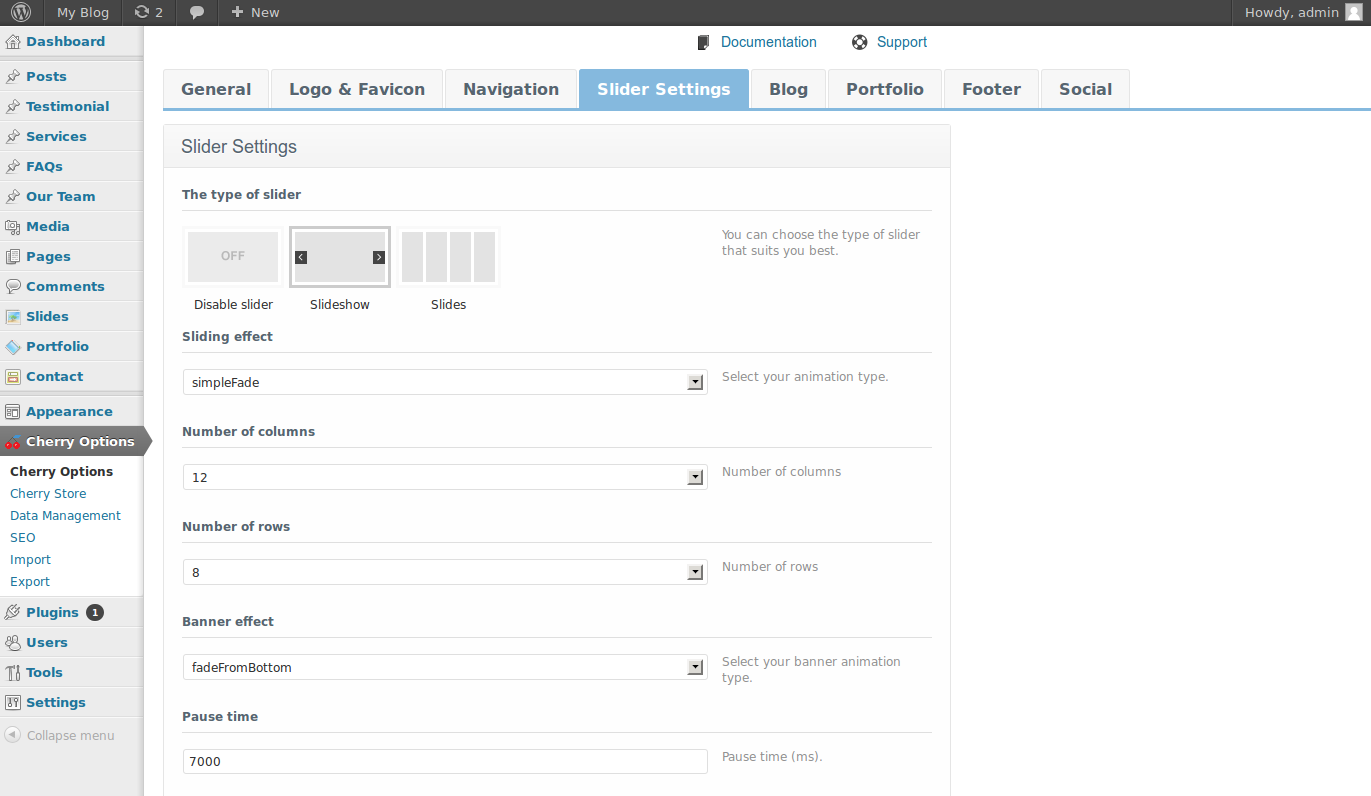Open the Sliding effect simpleFade dropdown

445,382
